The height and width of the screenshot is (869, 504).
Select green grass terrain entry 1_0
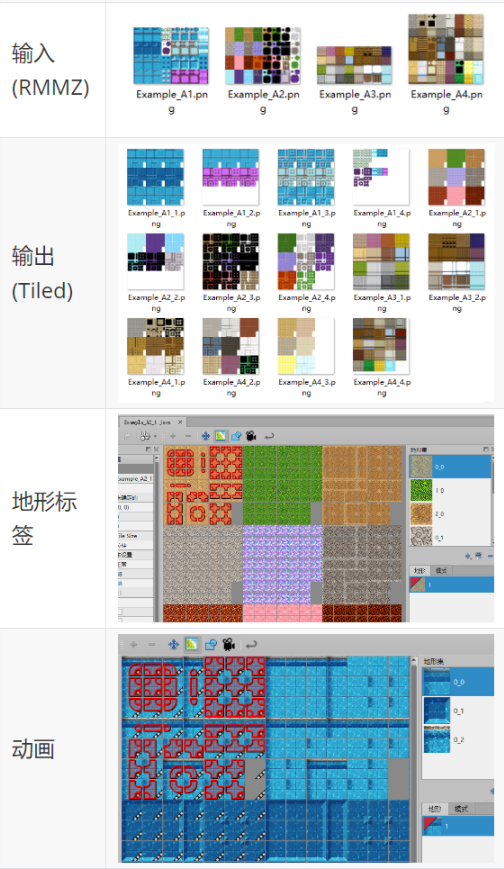coord(450,490)
